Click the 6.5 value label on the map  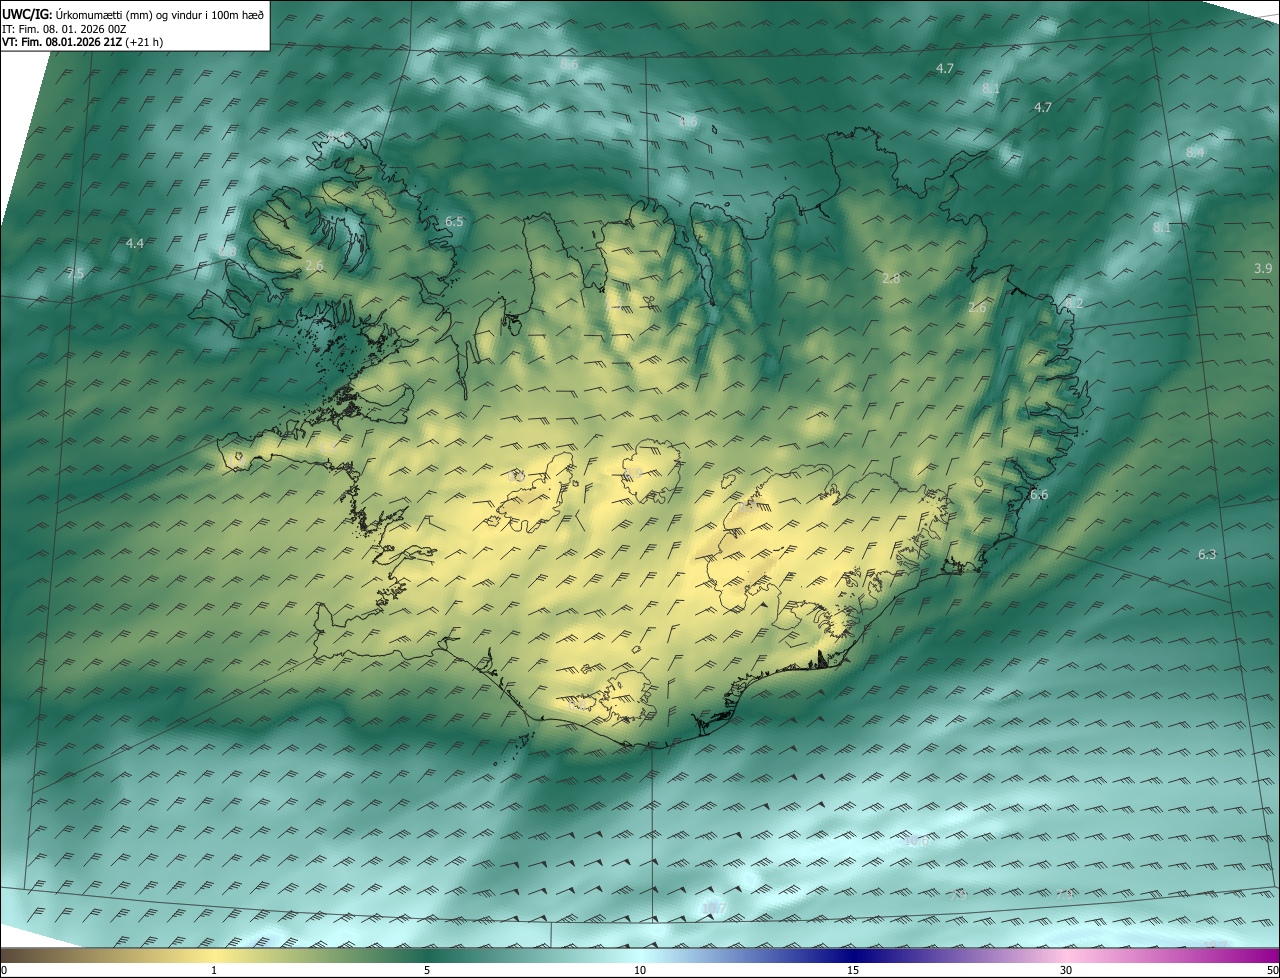(454, 221)
